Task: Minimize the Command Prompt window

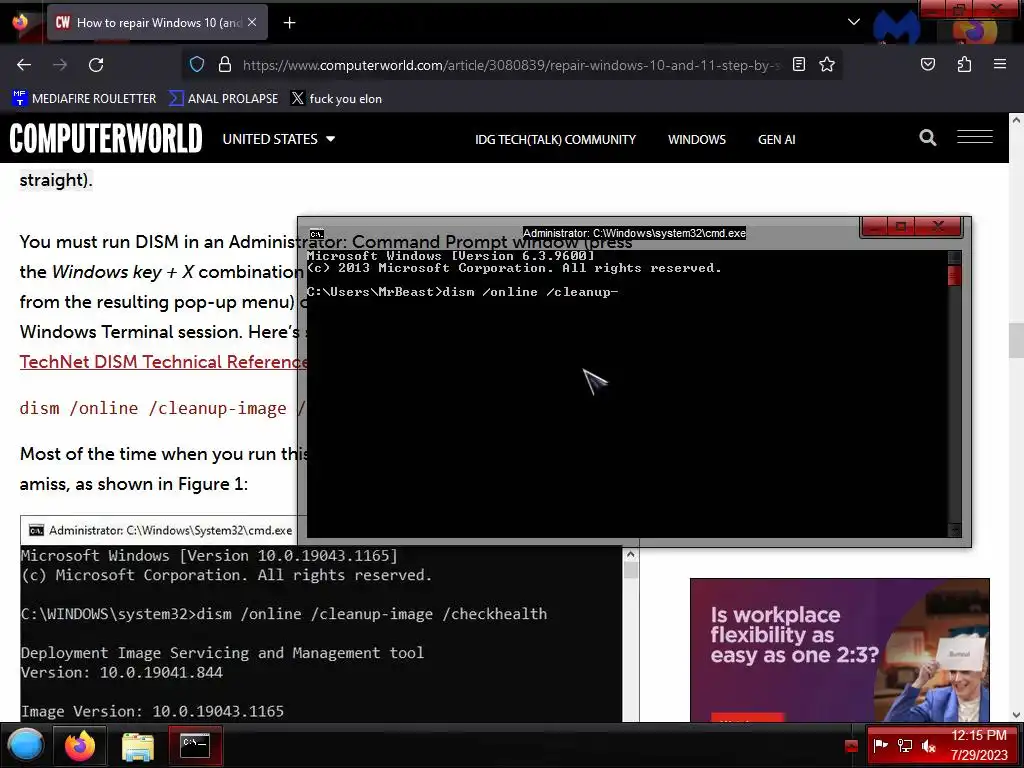Action: pyautogui.click(x=874, y=226)
